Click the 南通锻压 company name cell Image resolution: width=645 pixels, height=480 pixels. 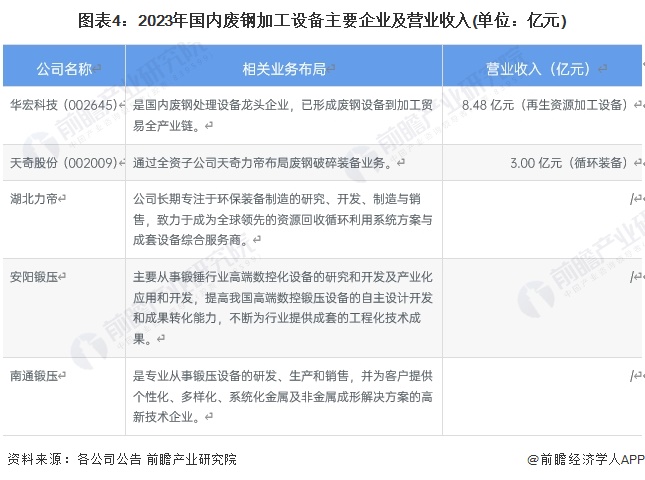point(38,375)
